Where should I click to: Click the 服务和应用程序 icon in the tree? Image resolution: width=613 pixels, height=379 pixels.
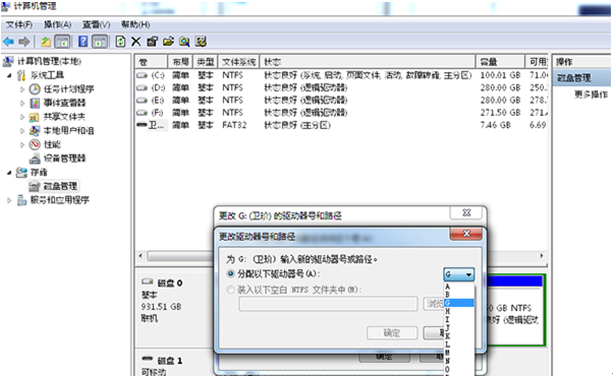[22, 200]
